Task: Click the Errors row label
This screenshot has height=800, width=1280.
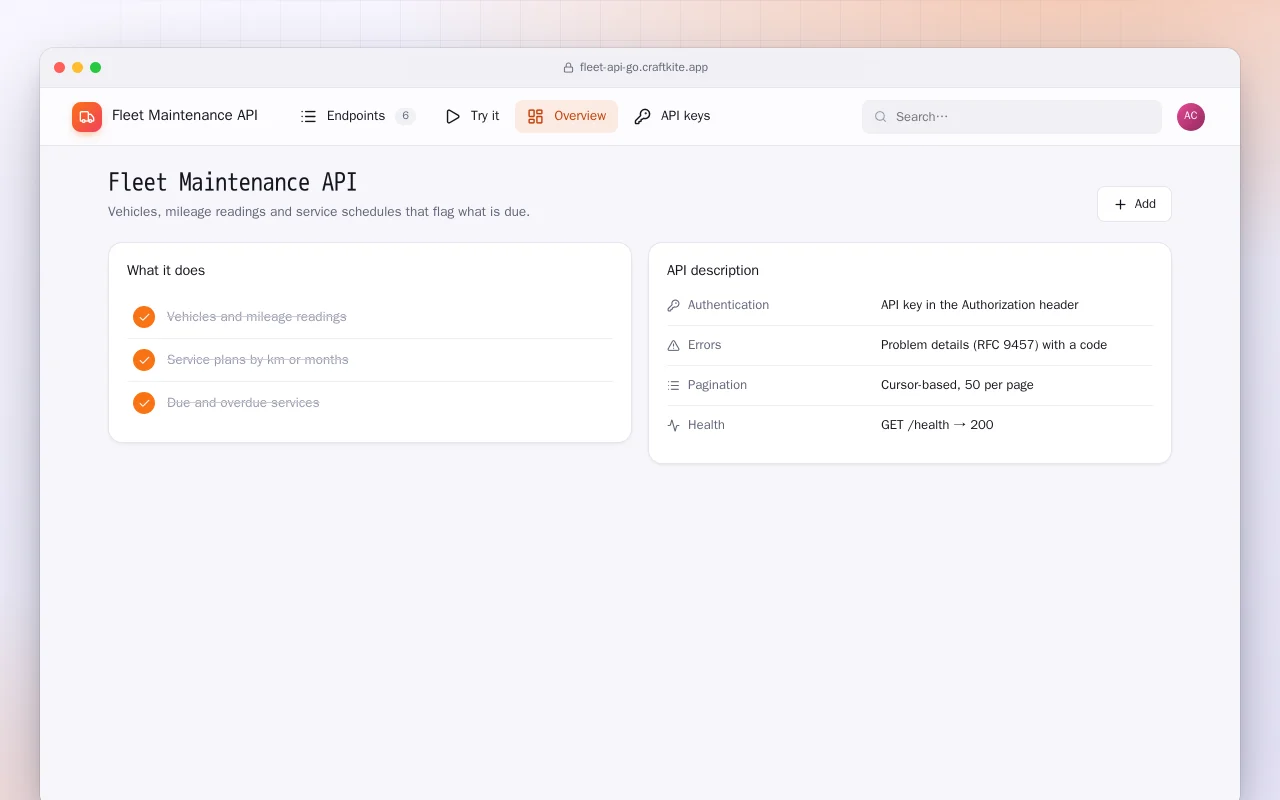Action: tap(704, 345)
